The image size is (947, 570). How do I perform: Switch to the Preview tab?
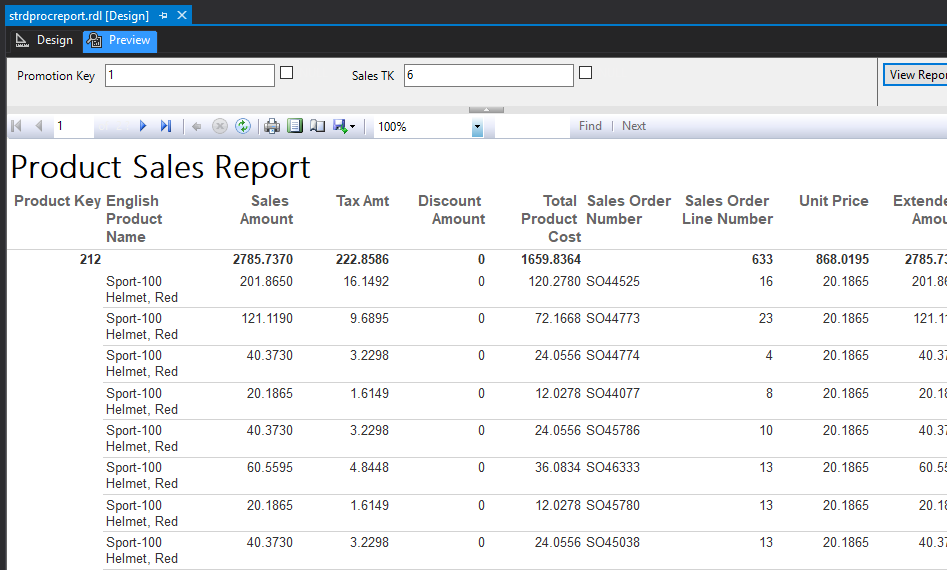click(x=120, y=40)
